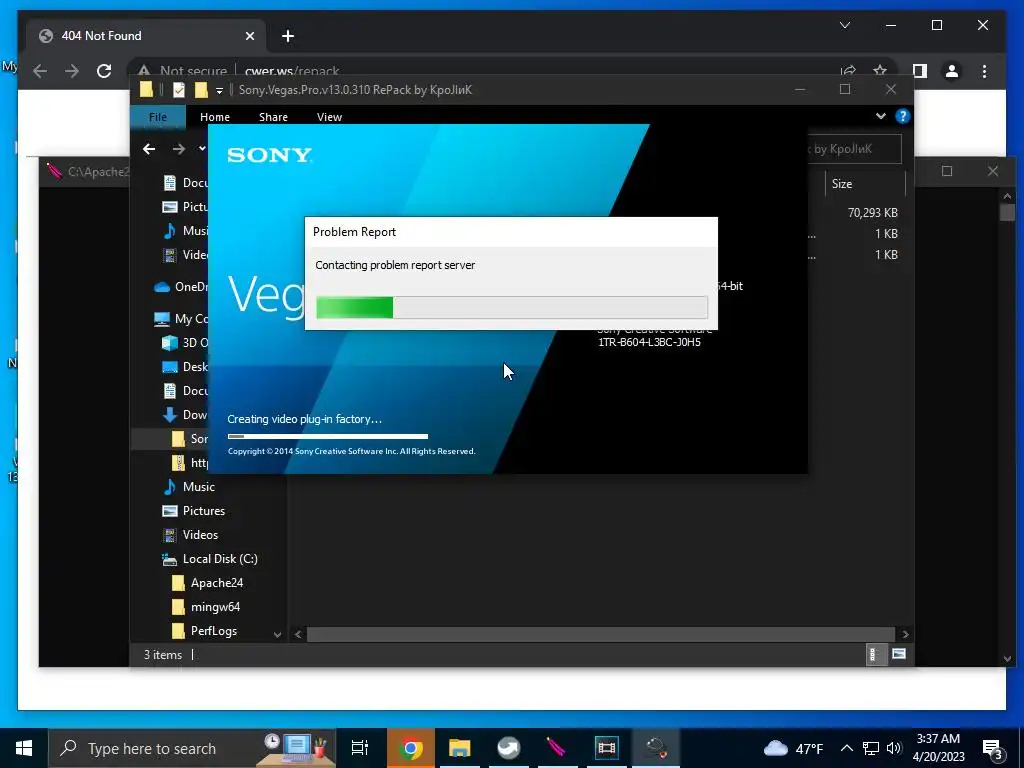1024x768 pixels.
Task: Switch to Vegas Pro filmstrip icon on taskbar
Action: tap(606, 748)
